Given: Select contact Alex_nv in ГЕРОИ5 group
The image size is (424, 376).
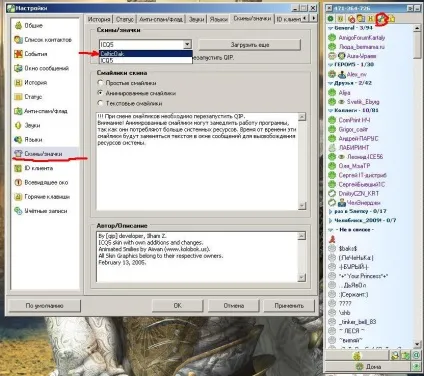Looking at the screenshot, I should click(356, 74).
